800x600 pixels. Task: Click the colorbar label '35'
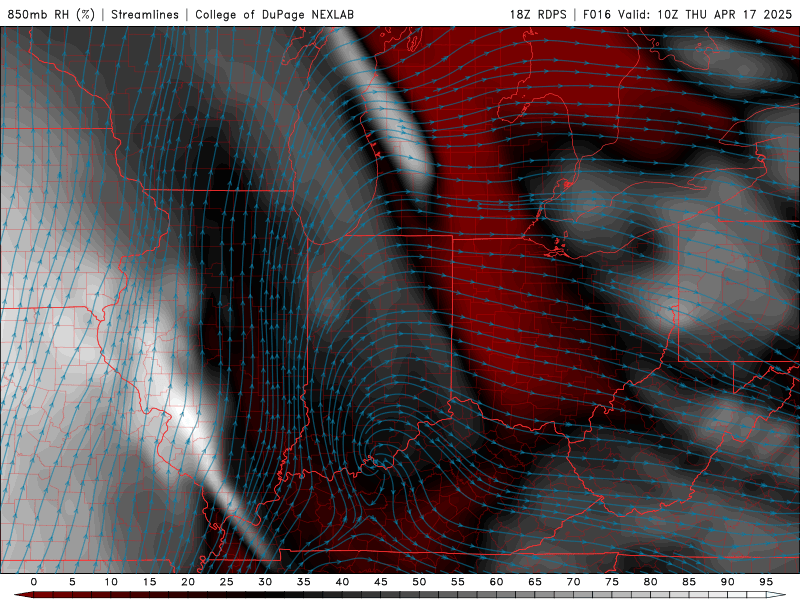tap(304, 582)
